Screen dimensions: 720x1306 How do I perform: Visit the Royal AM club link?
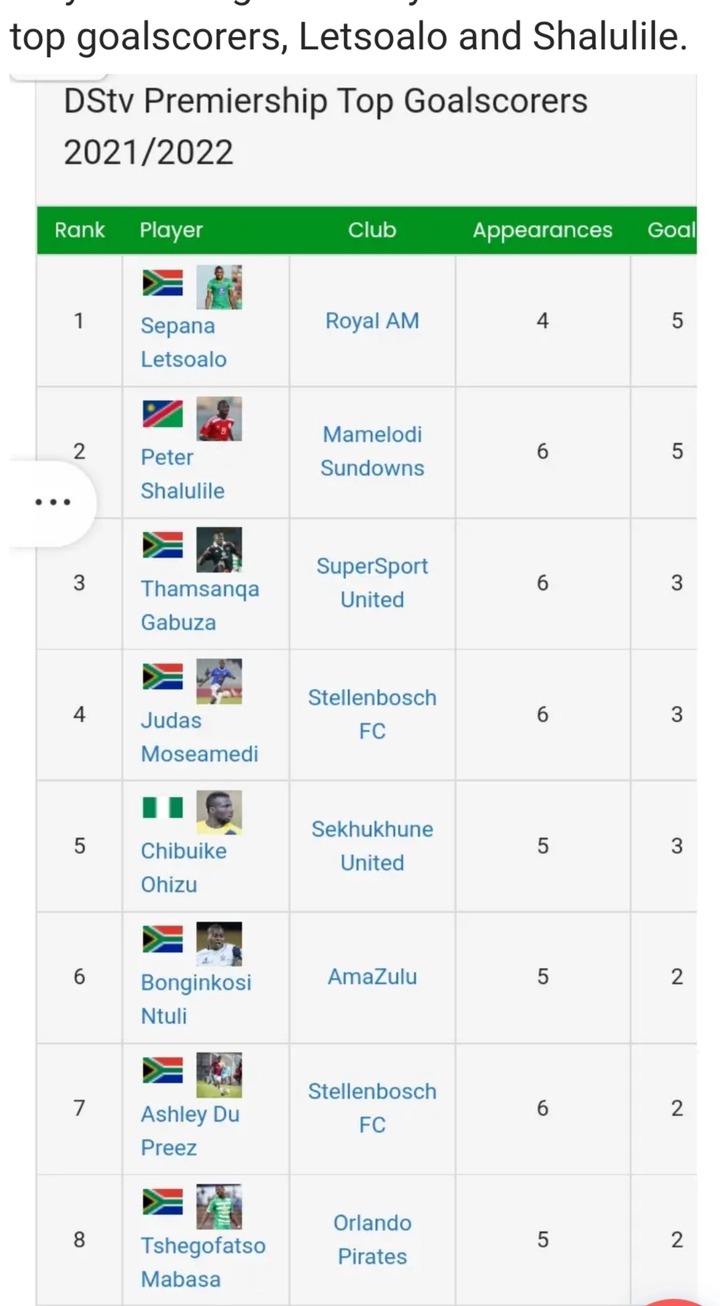(x=372, y=321)
